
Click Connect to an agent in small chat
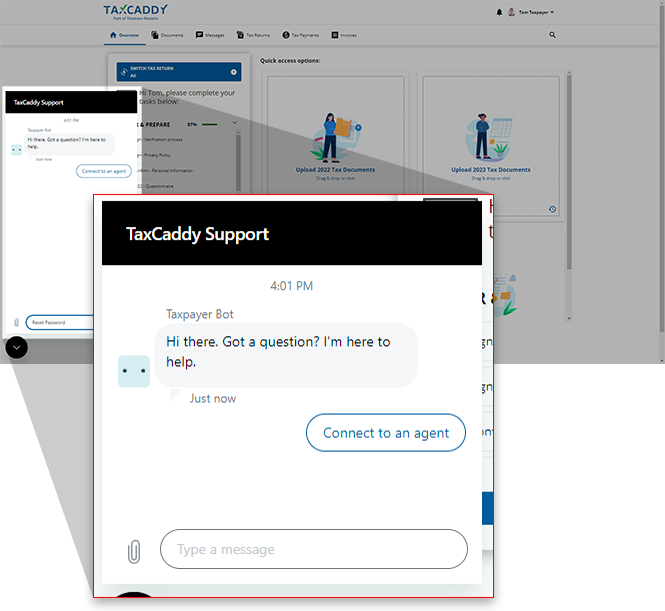coord(104,171)
